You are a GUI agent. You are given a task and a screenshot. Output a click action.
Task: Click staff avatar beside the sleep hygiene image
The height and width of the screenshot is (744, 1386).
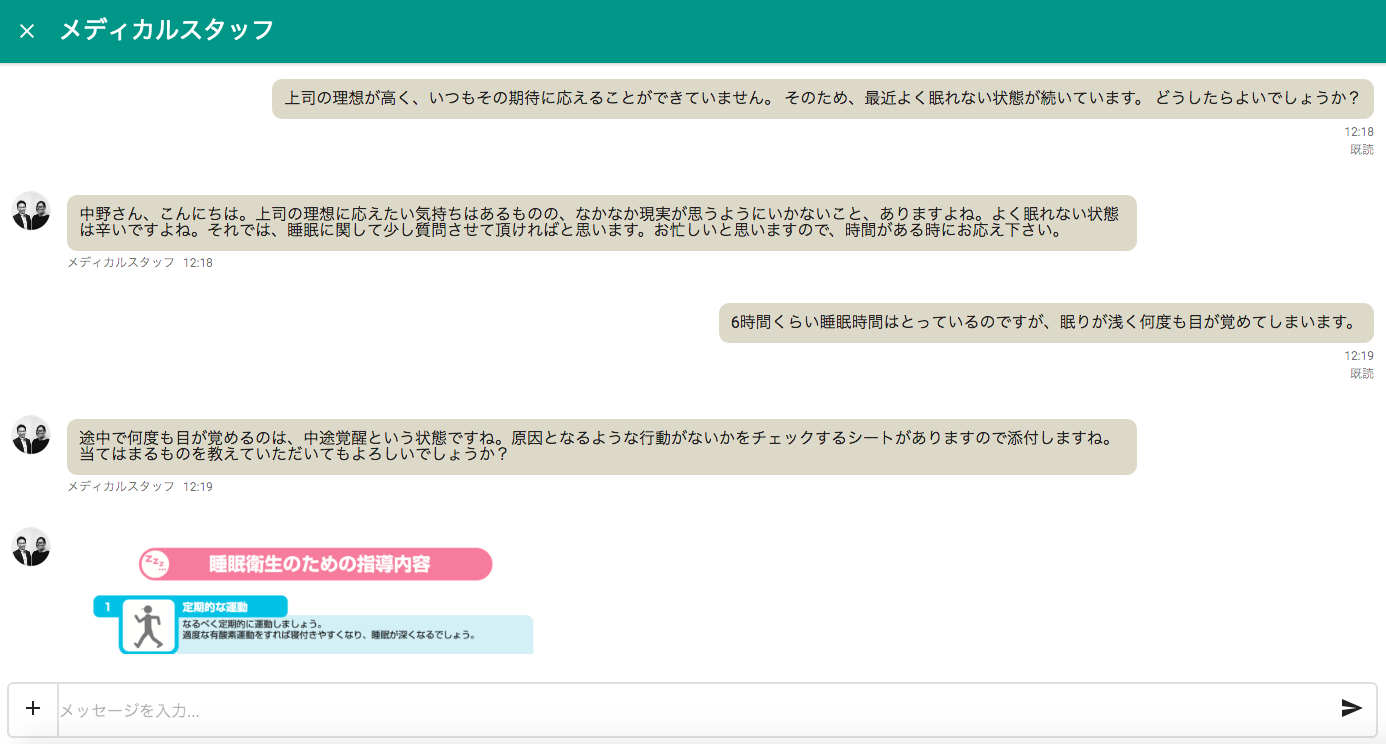point(31,547)
